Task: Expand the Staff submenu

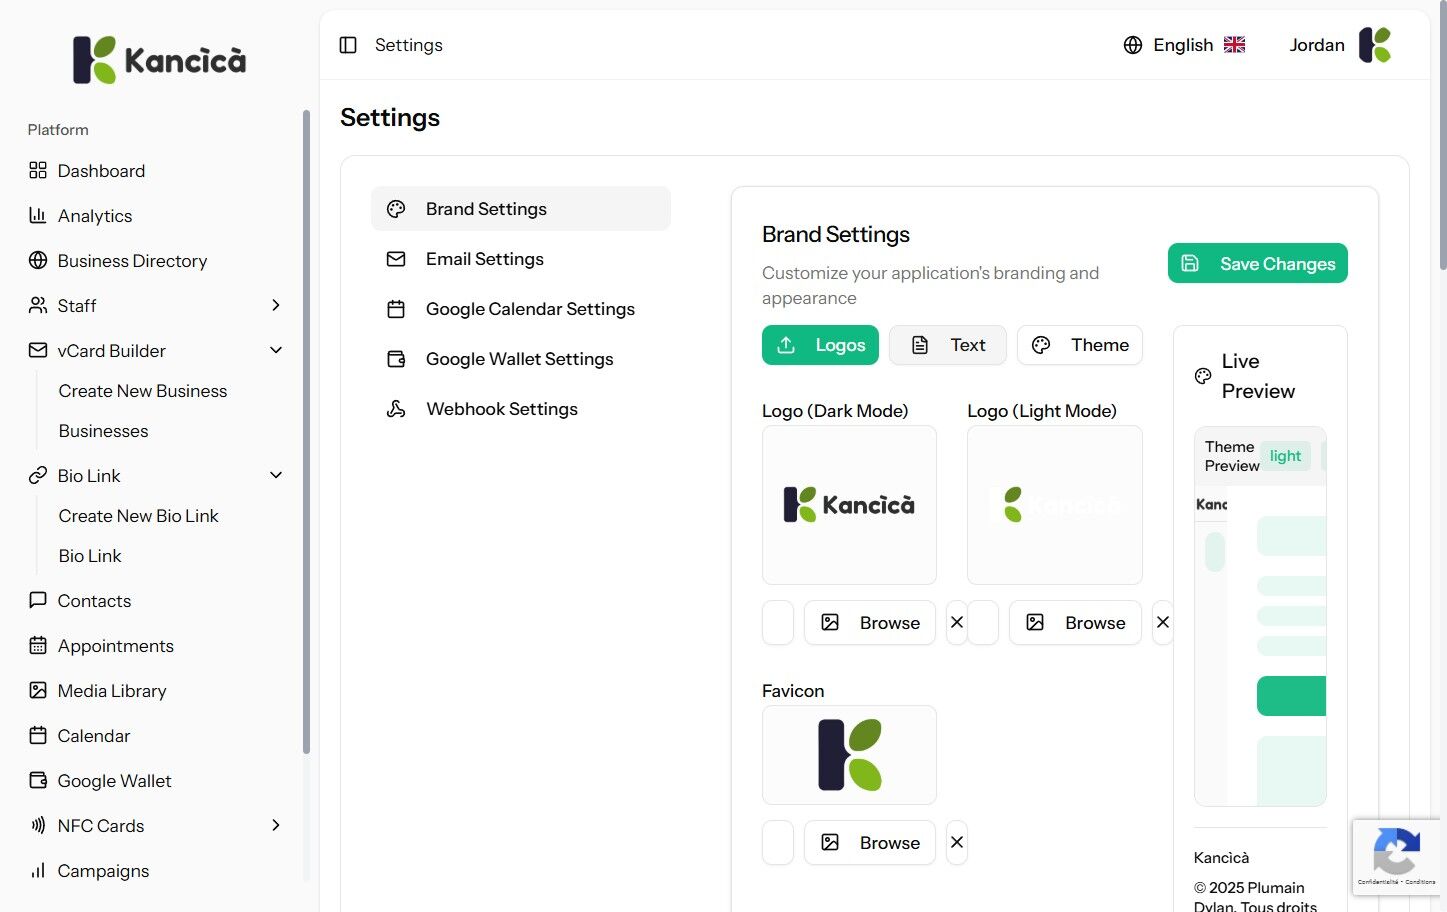Action: [x=276, y=306]
